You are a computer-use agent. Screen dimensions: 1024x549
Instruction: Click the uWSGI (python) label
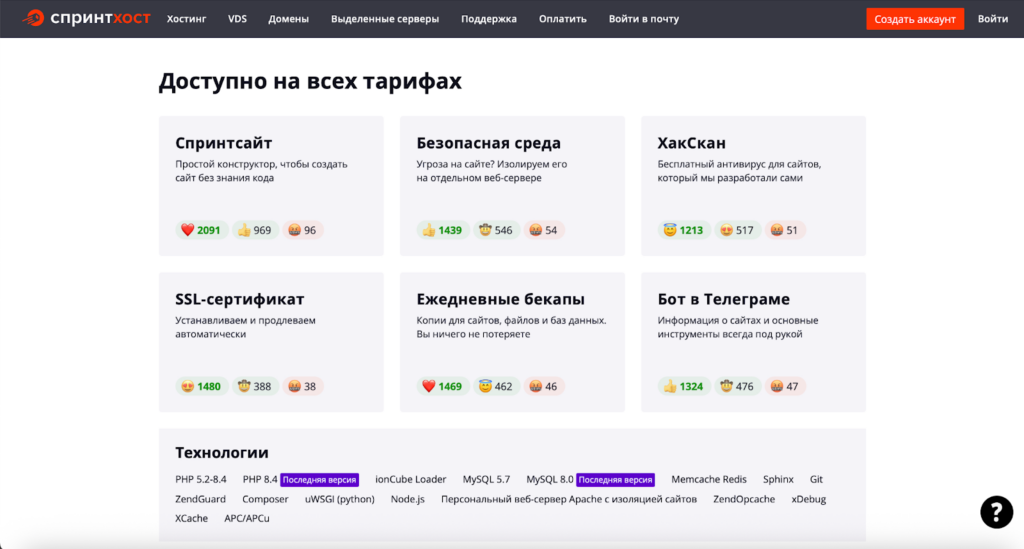[x=340, y=499]
